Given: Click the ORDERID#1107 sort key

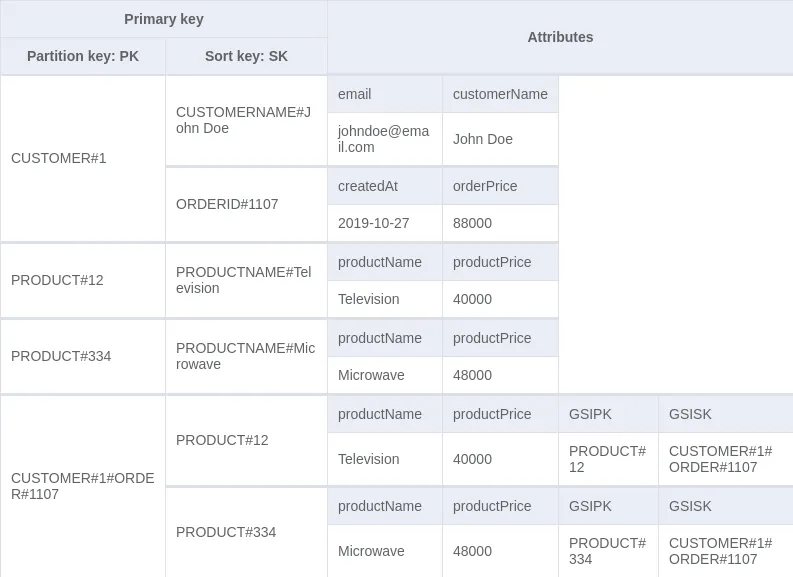Looking at the screenshot, I should [246, 204].
